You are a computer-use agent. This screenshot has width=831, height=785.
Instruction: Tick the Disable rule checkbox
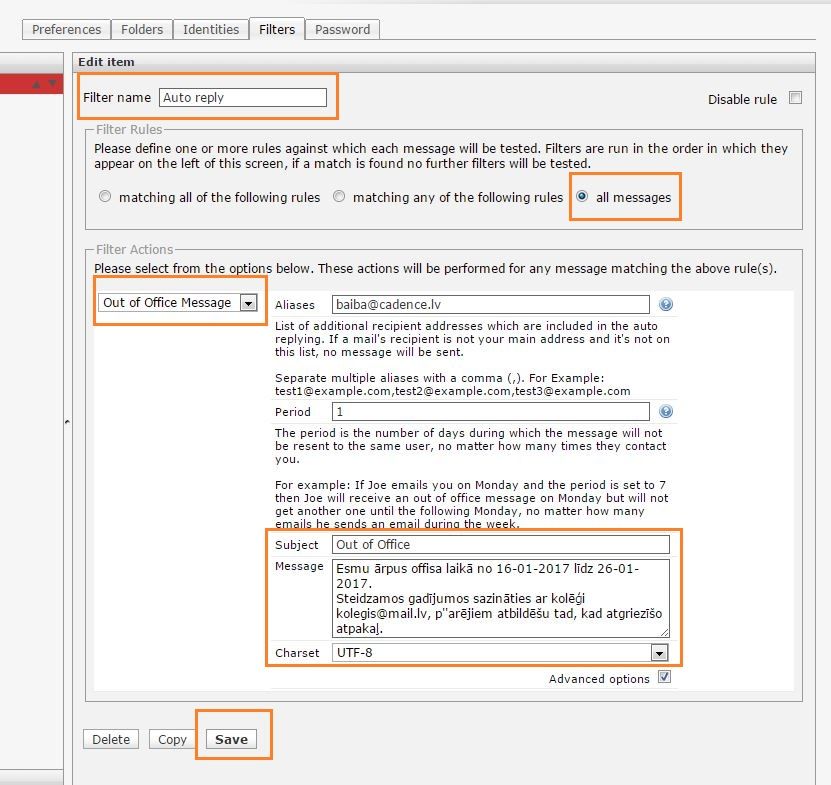point(795,98)
